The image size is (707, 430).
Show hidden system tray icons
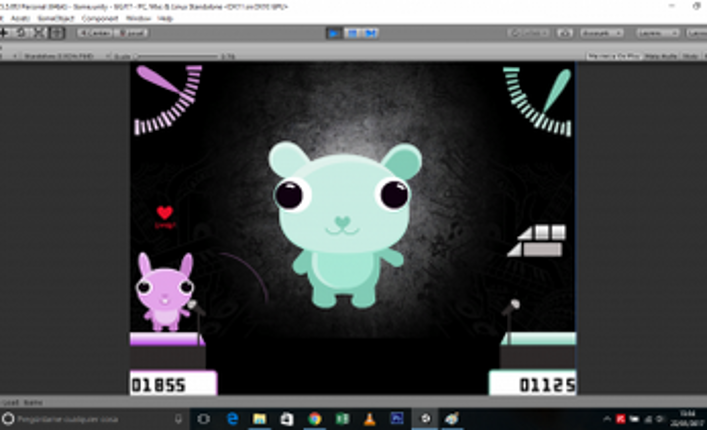point(607,419)
